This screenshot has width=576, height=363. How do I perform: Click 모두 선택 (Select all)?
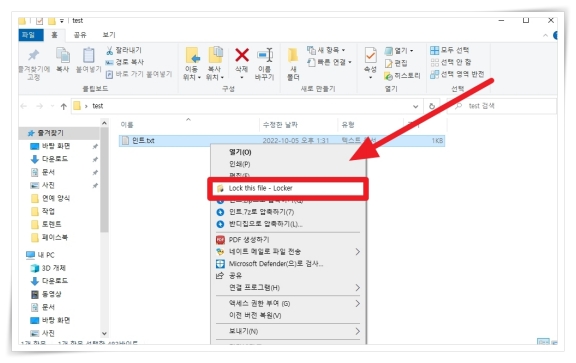(450, 50)
